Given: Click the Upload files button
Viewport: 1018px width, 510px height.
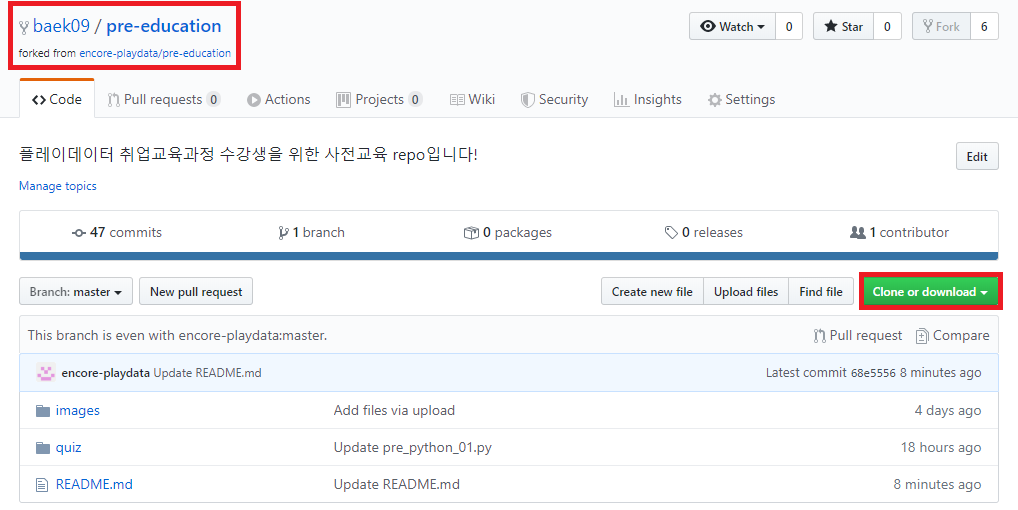Looking at the screenshot, I should [x=746, y=292].
